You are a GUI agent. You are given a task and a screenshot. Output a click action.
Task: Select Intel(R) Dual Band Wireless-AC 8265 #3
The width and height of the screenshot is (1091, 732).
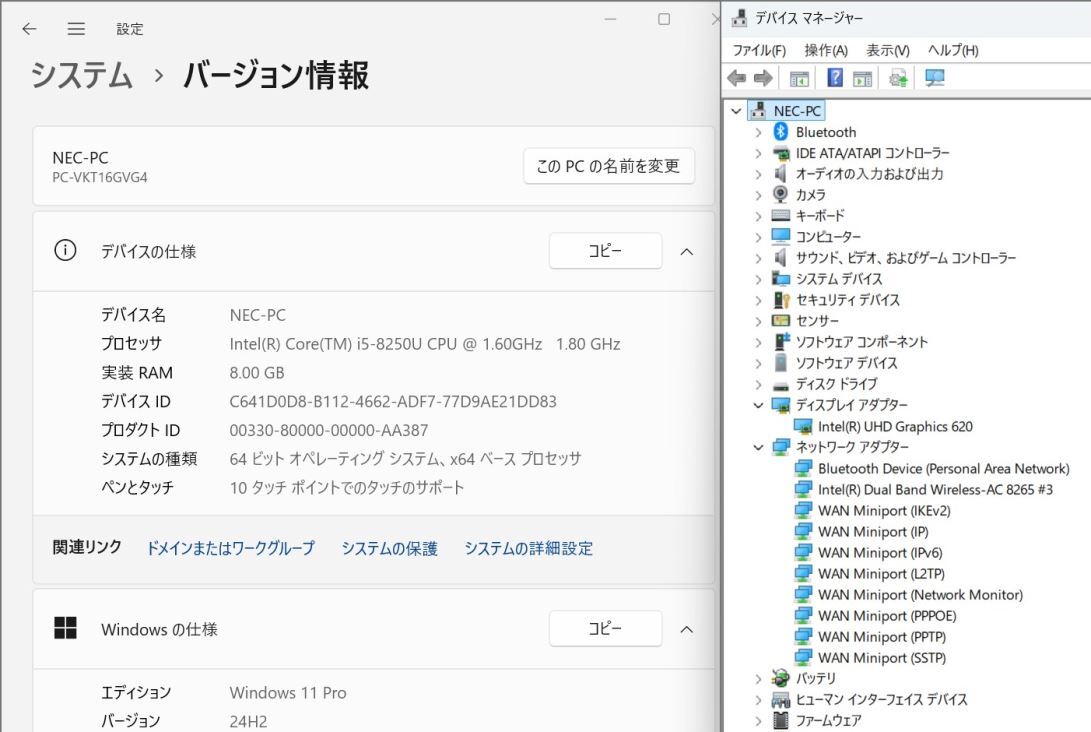coord(935,489)
